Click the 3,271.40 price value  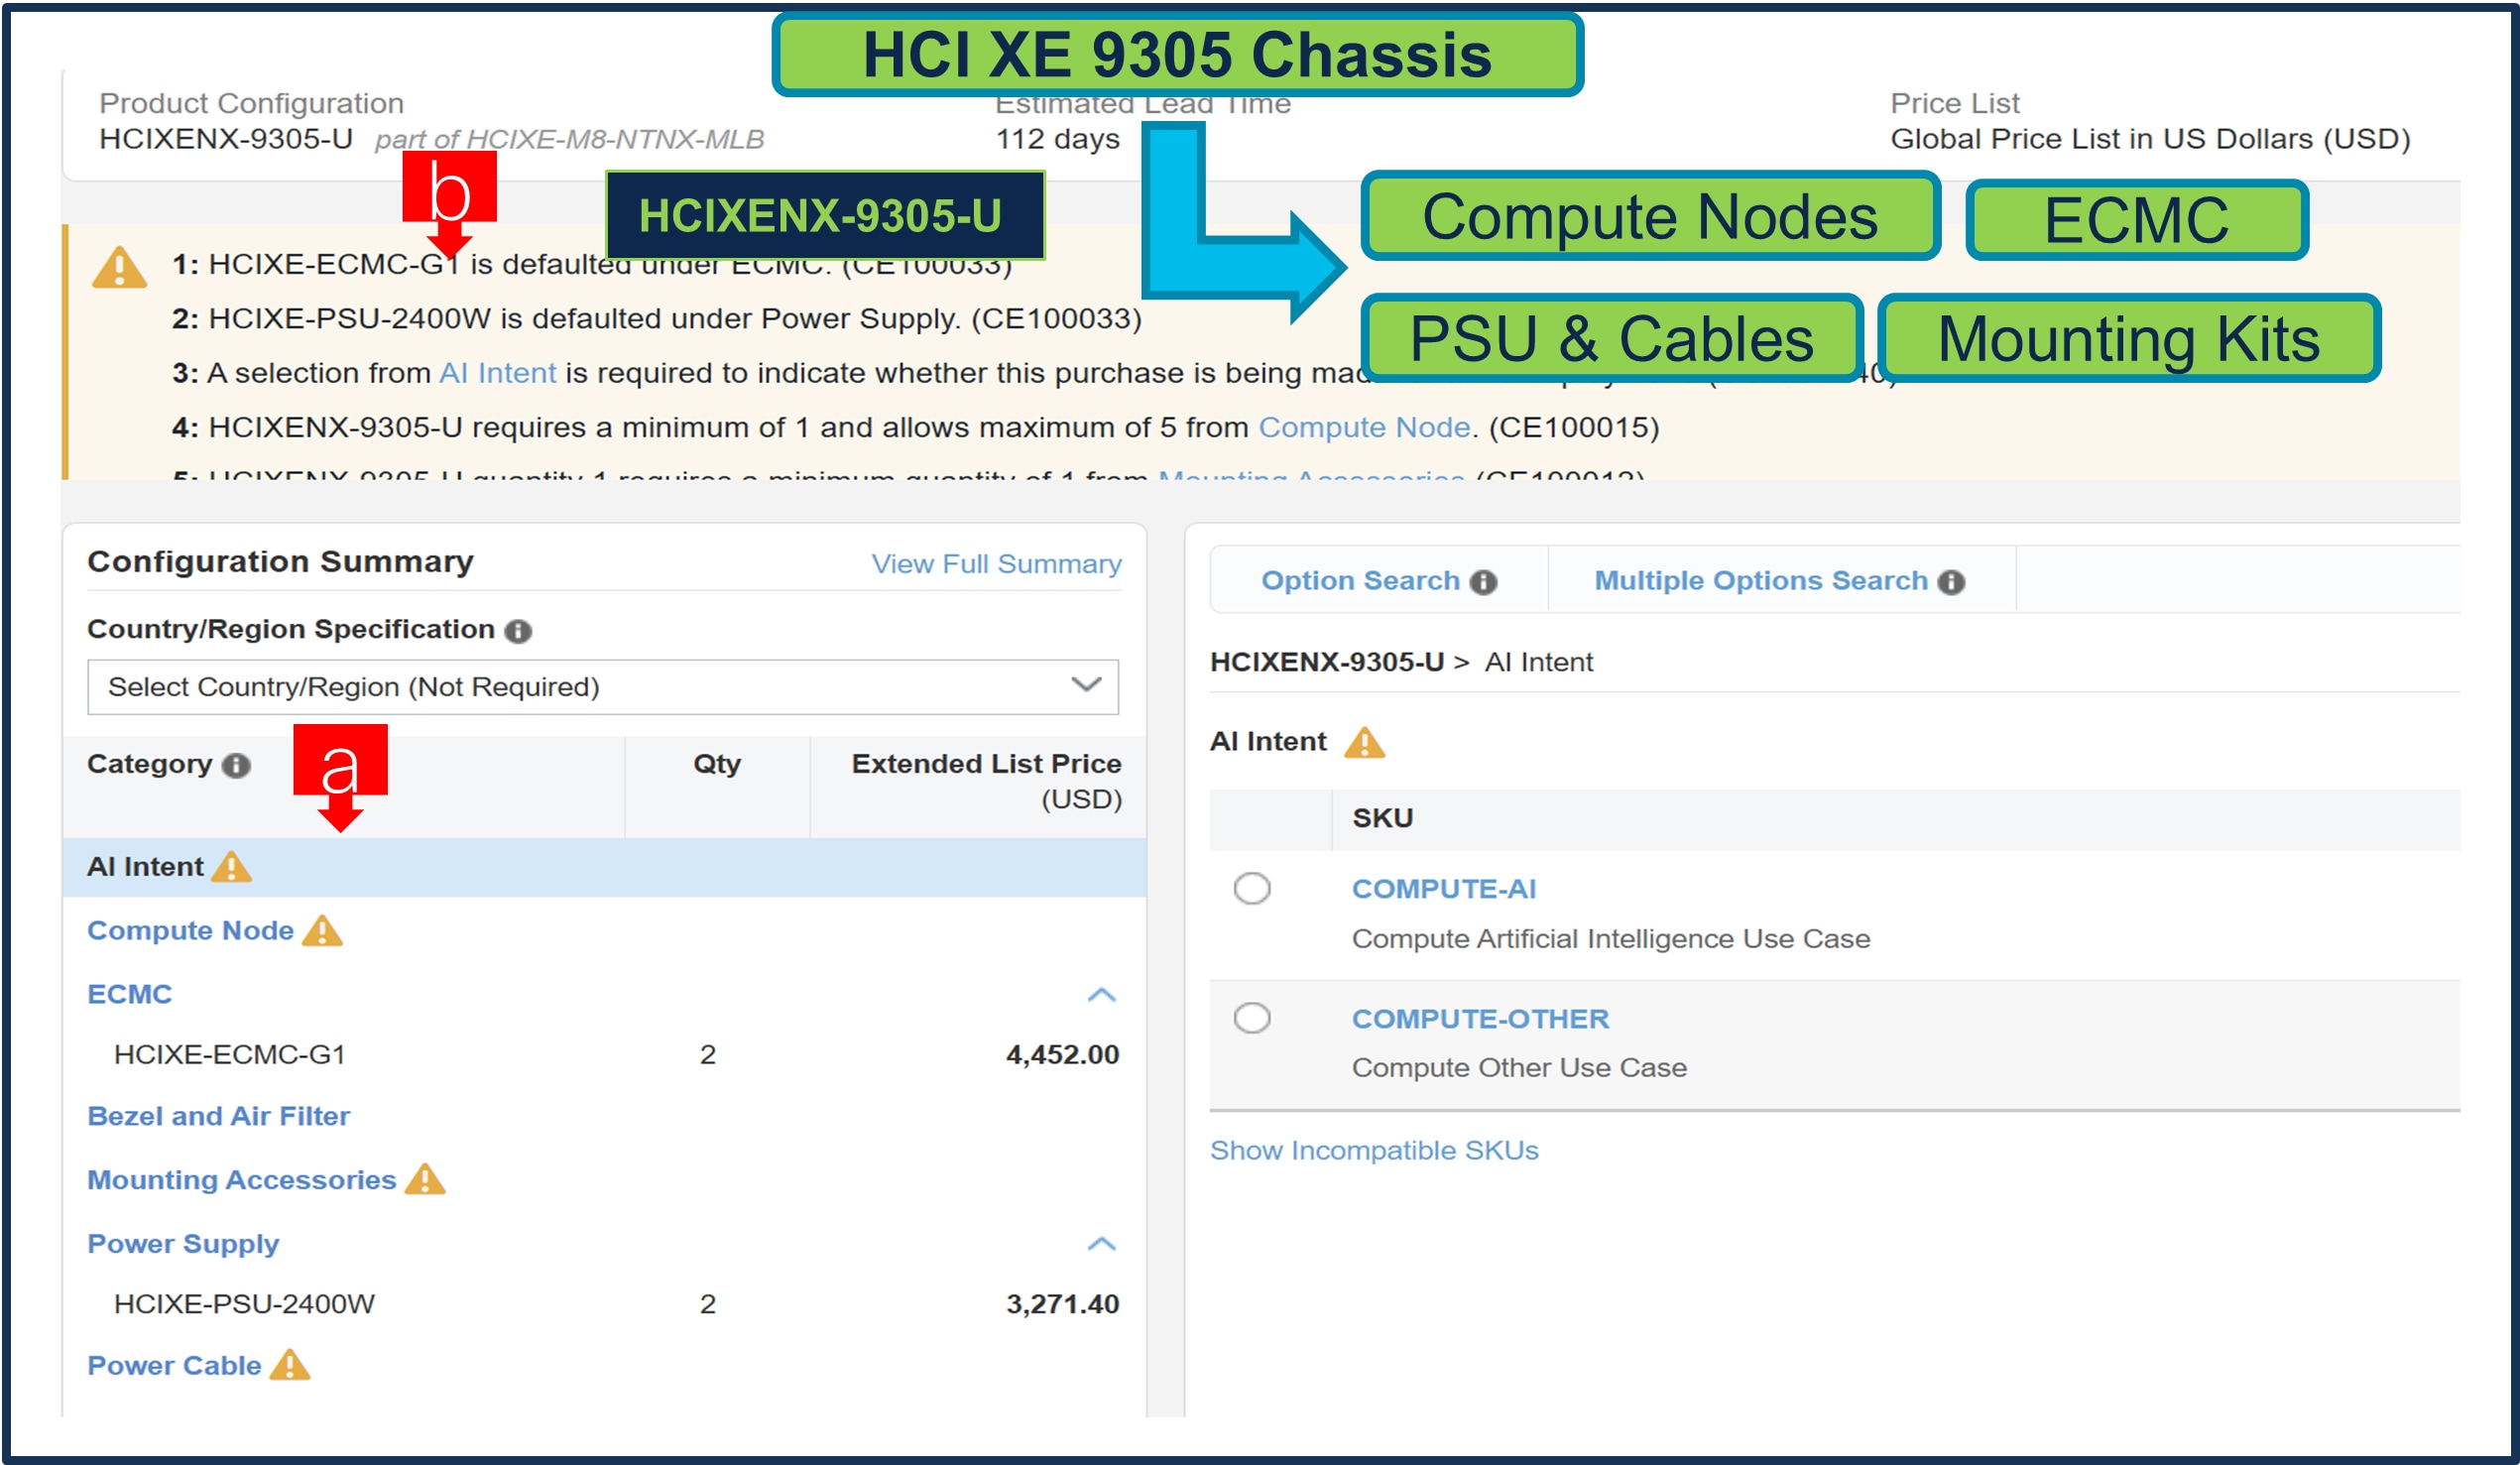click(x=1062, y=1305)
